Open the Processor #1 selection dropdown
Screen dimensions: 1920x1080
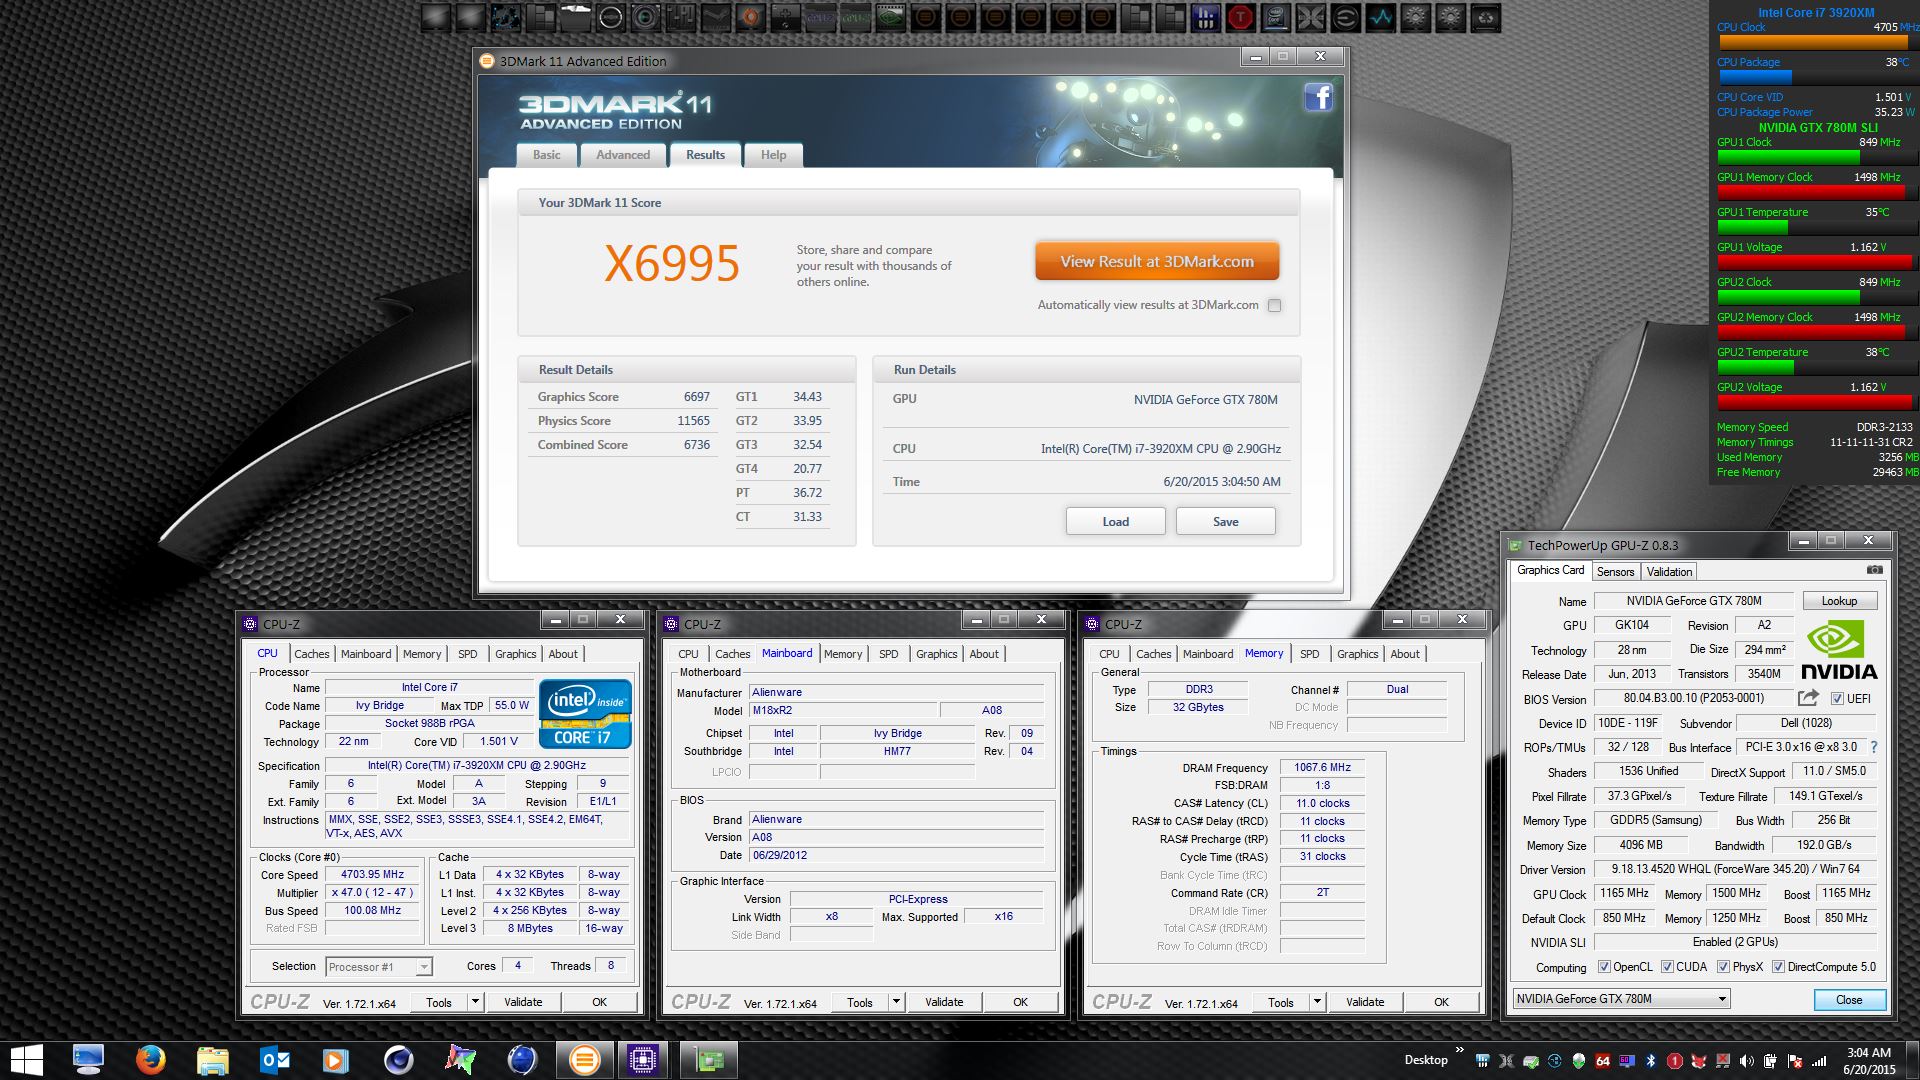coord(379,967)
